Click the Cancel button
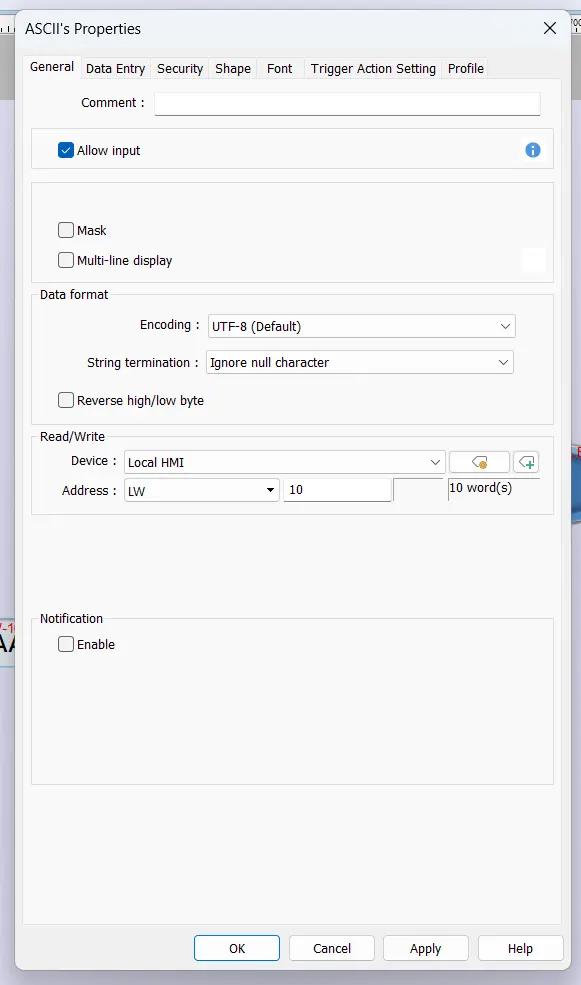 tap(332, 948)
